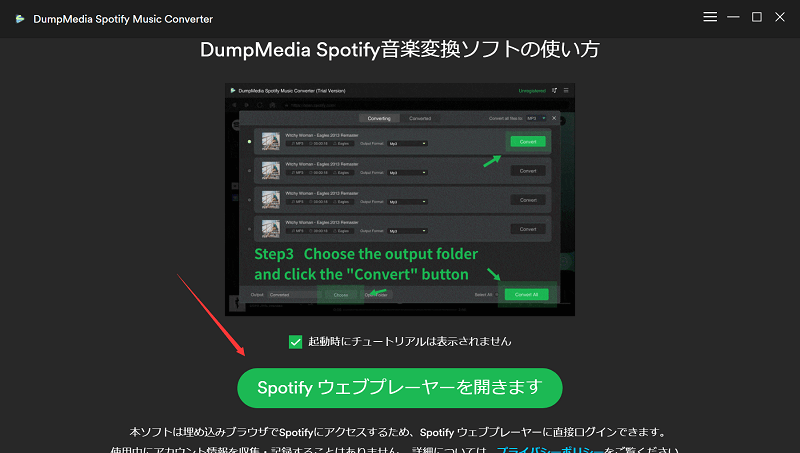The image size is (800, 453).
Task: Click the DumpMedia app logo icon
Action: [x=20, y=19]
